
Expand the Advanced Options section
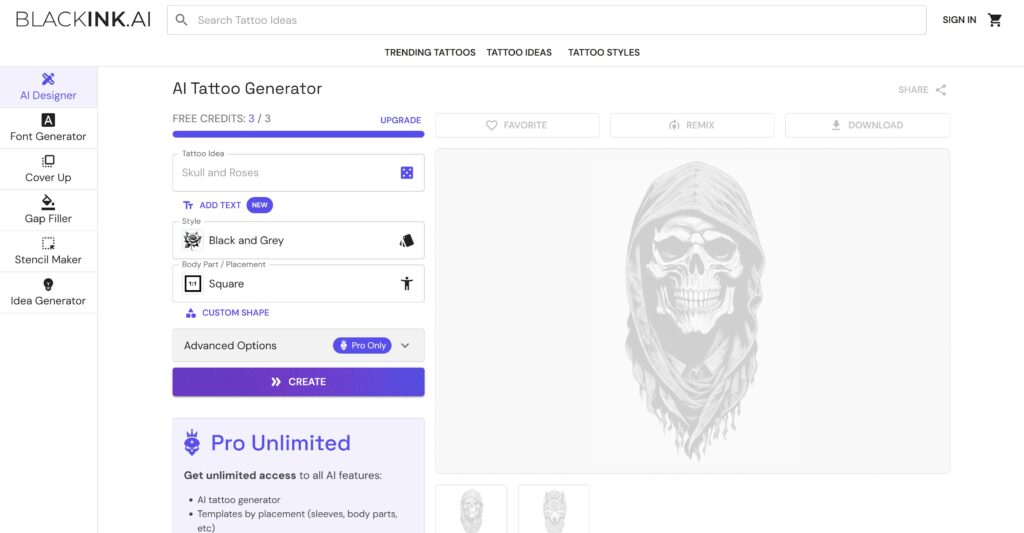coord(298,346)
